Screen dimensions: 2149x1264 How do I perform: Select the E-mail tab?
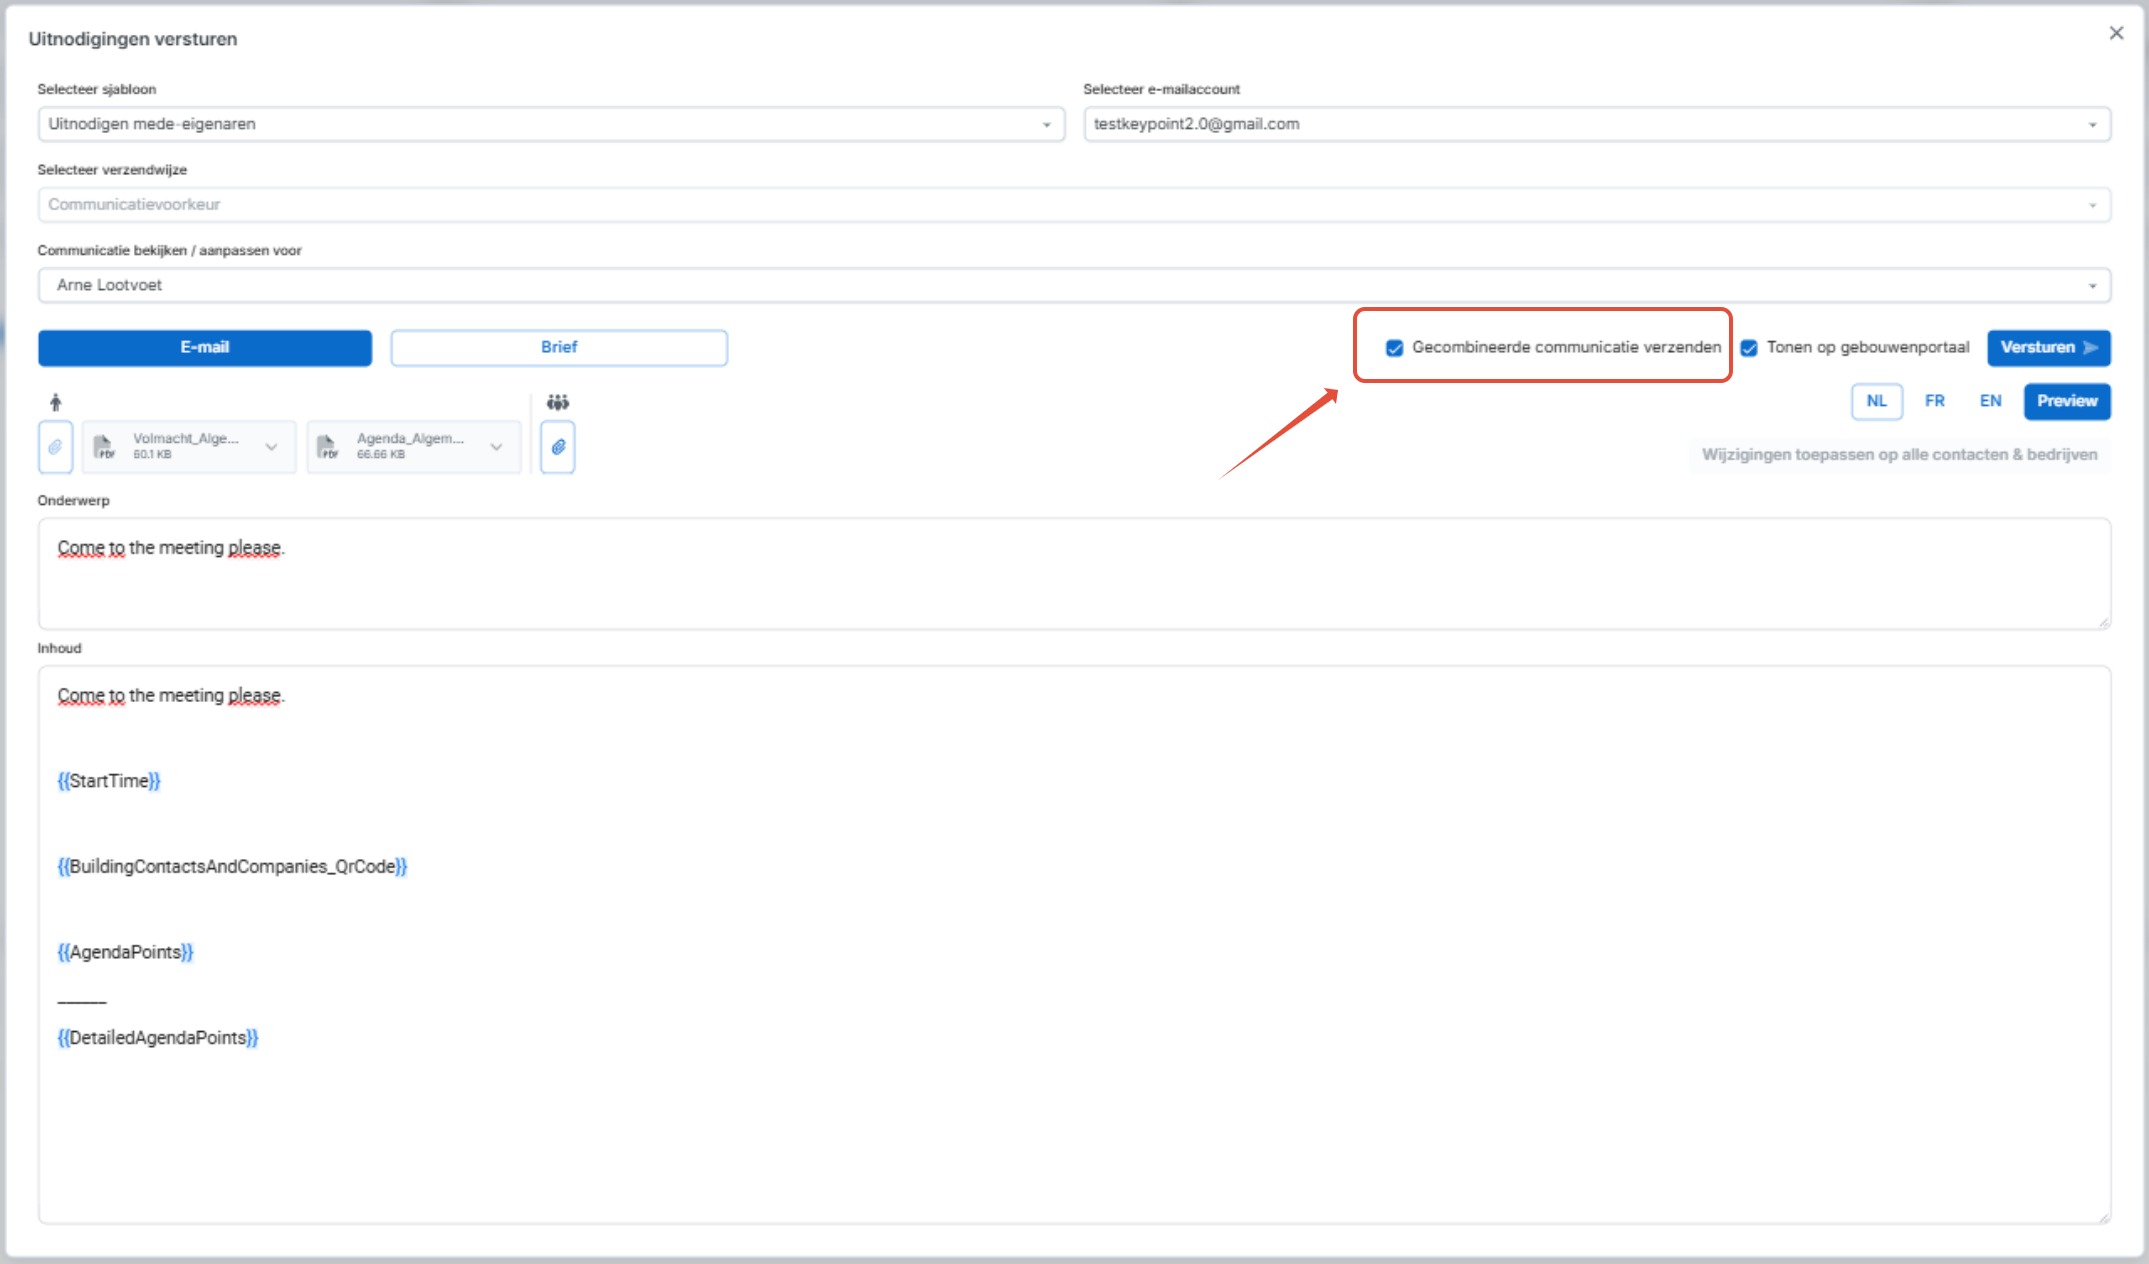205,347
